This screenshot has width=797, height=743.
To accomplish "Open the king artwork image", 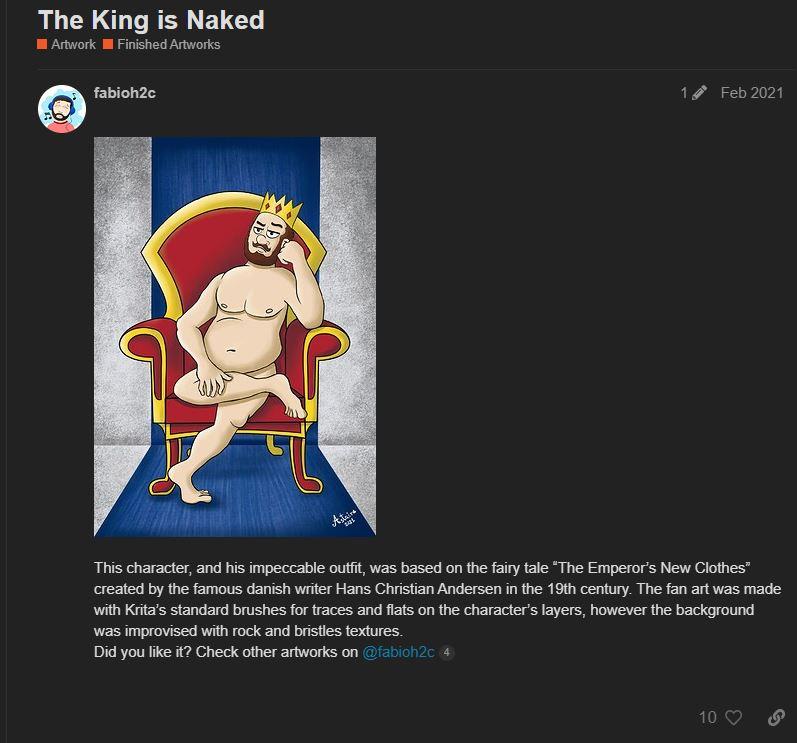I will 235,336.
